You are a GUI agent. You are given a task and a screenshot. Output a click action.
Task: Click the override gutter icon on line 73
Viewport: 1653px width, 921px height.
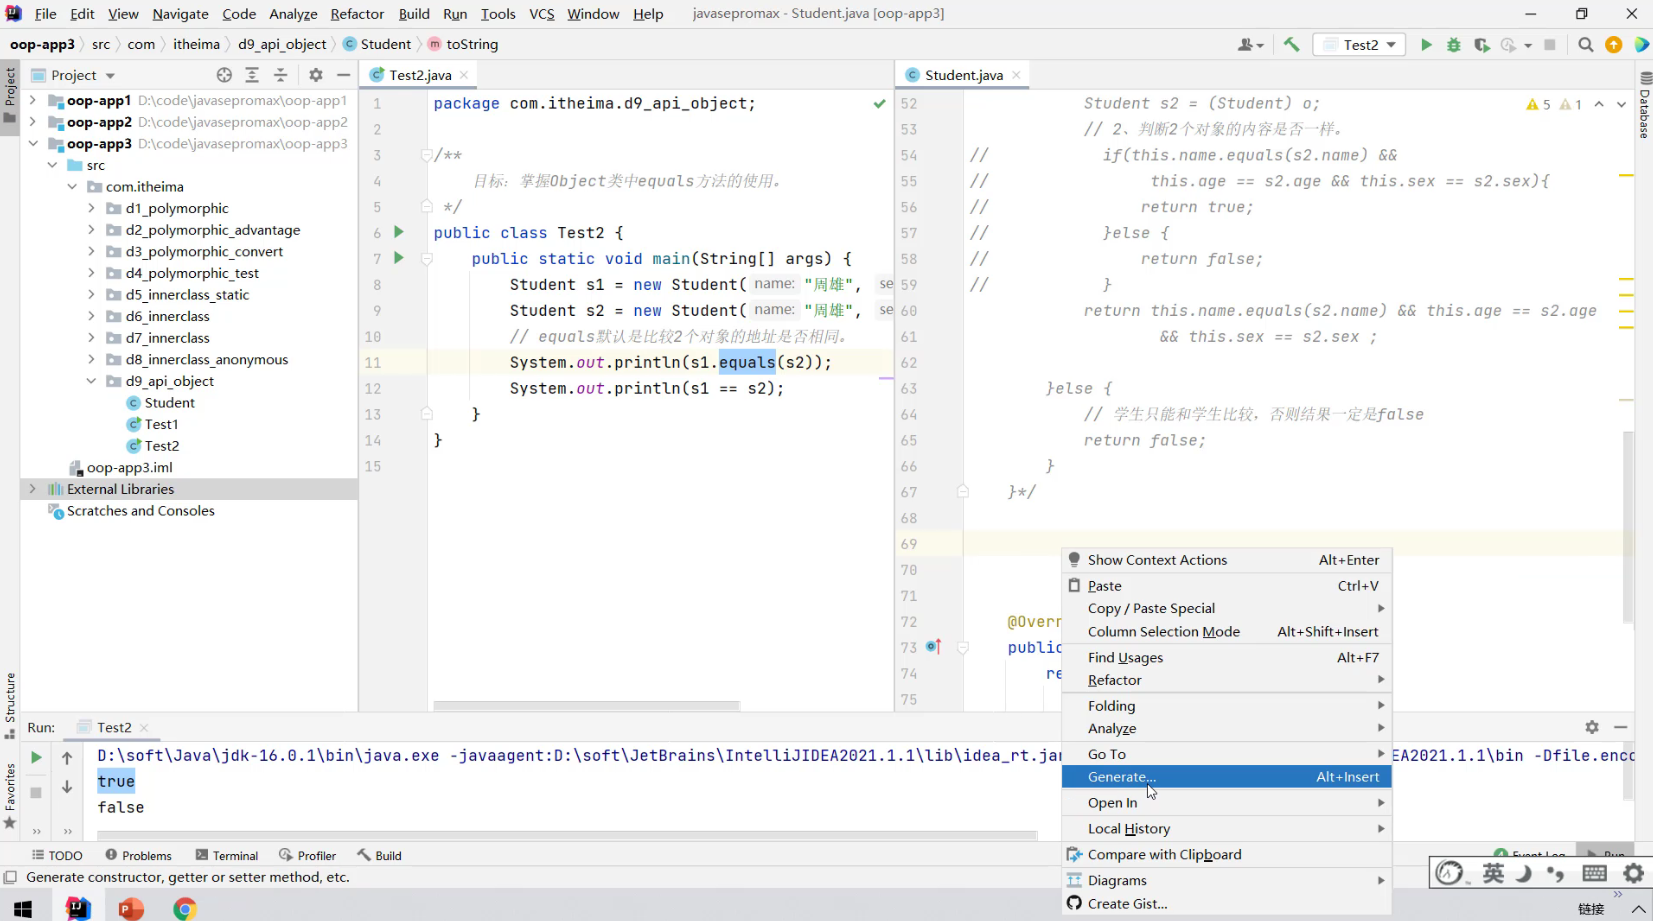click(933, 647)
